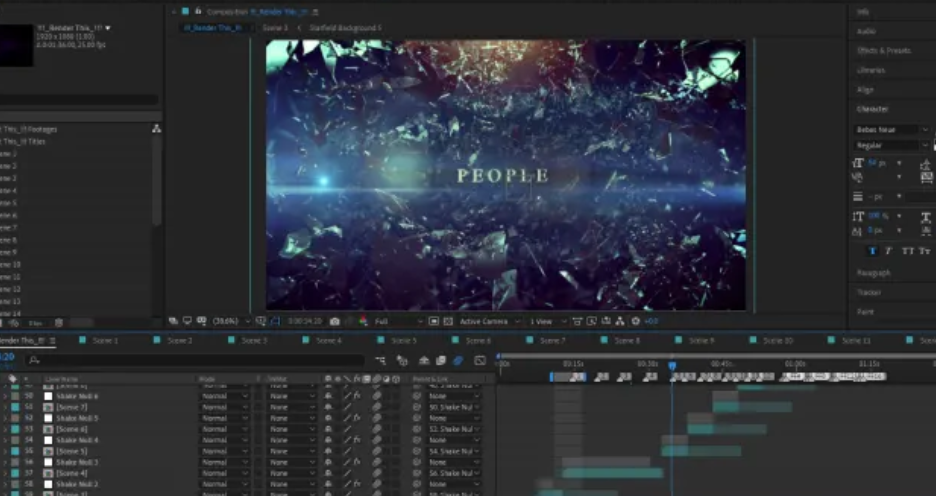This screenshot has height=496, width=936.
Task: Expand layer Shake Null 6 properties
Action: 5,396
